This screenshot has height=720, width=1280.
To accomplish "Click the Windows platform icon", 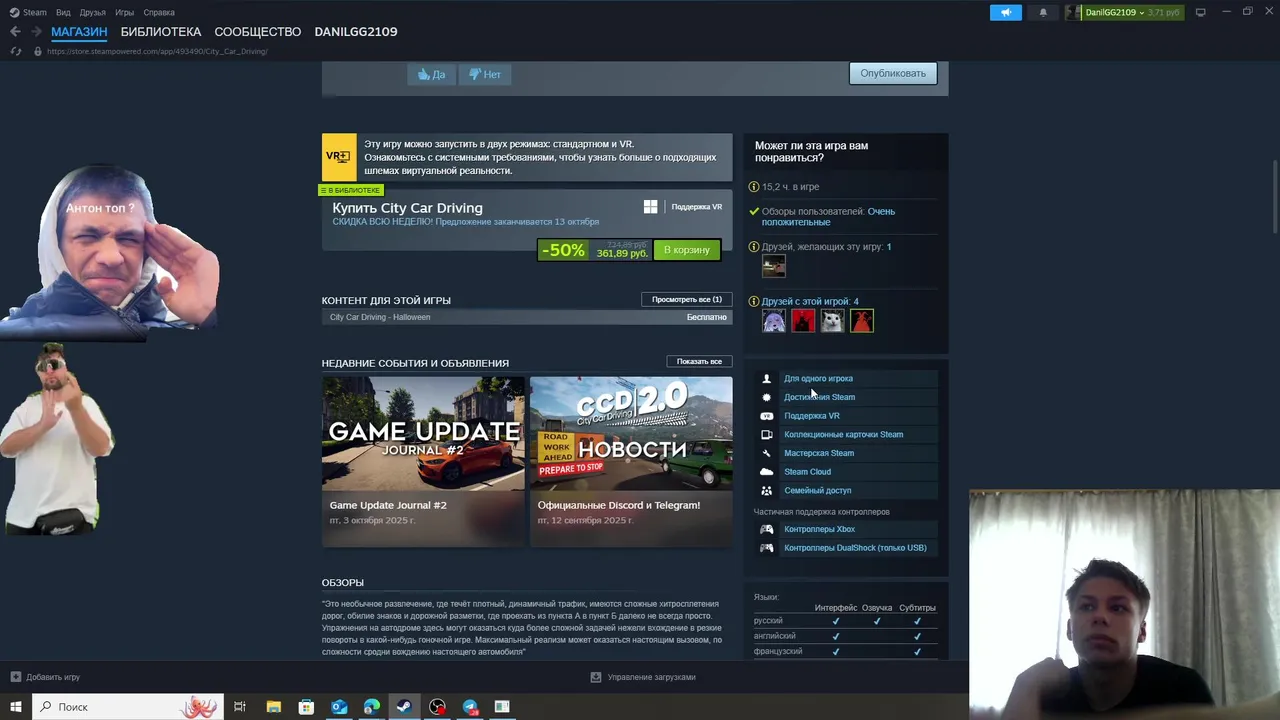I will (x=650, y=207).
